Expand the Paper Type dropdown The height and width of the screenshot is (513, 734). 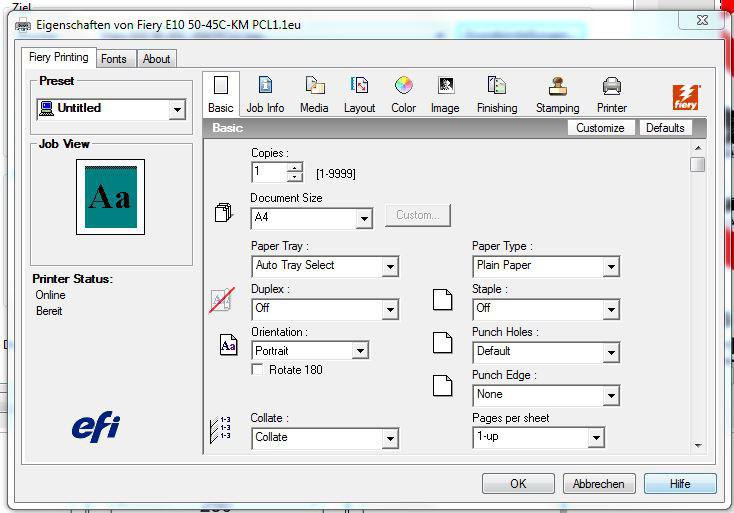point(611,267)
